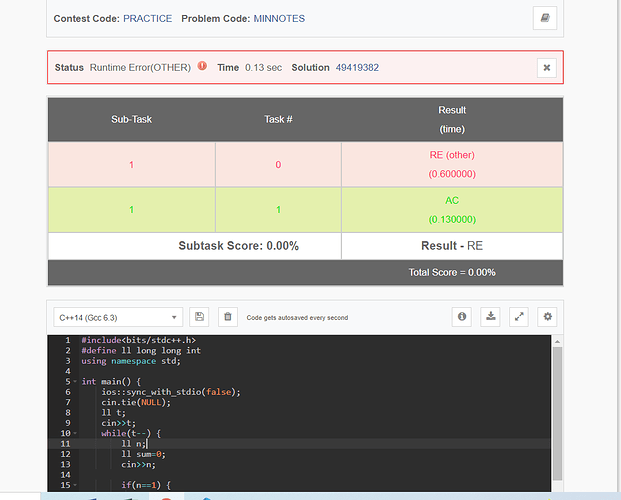Screen dimensions: 621x500
Task: Place cursor on line 13 cin>>n
Action: (139, 464)
